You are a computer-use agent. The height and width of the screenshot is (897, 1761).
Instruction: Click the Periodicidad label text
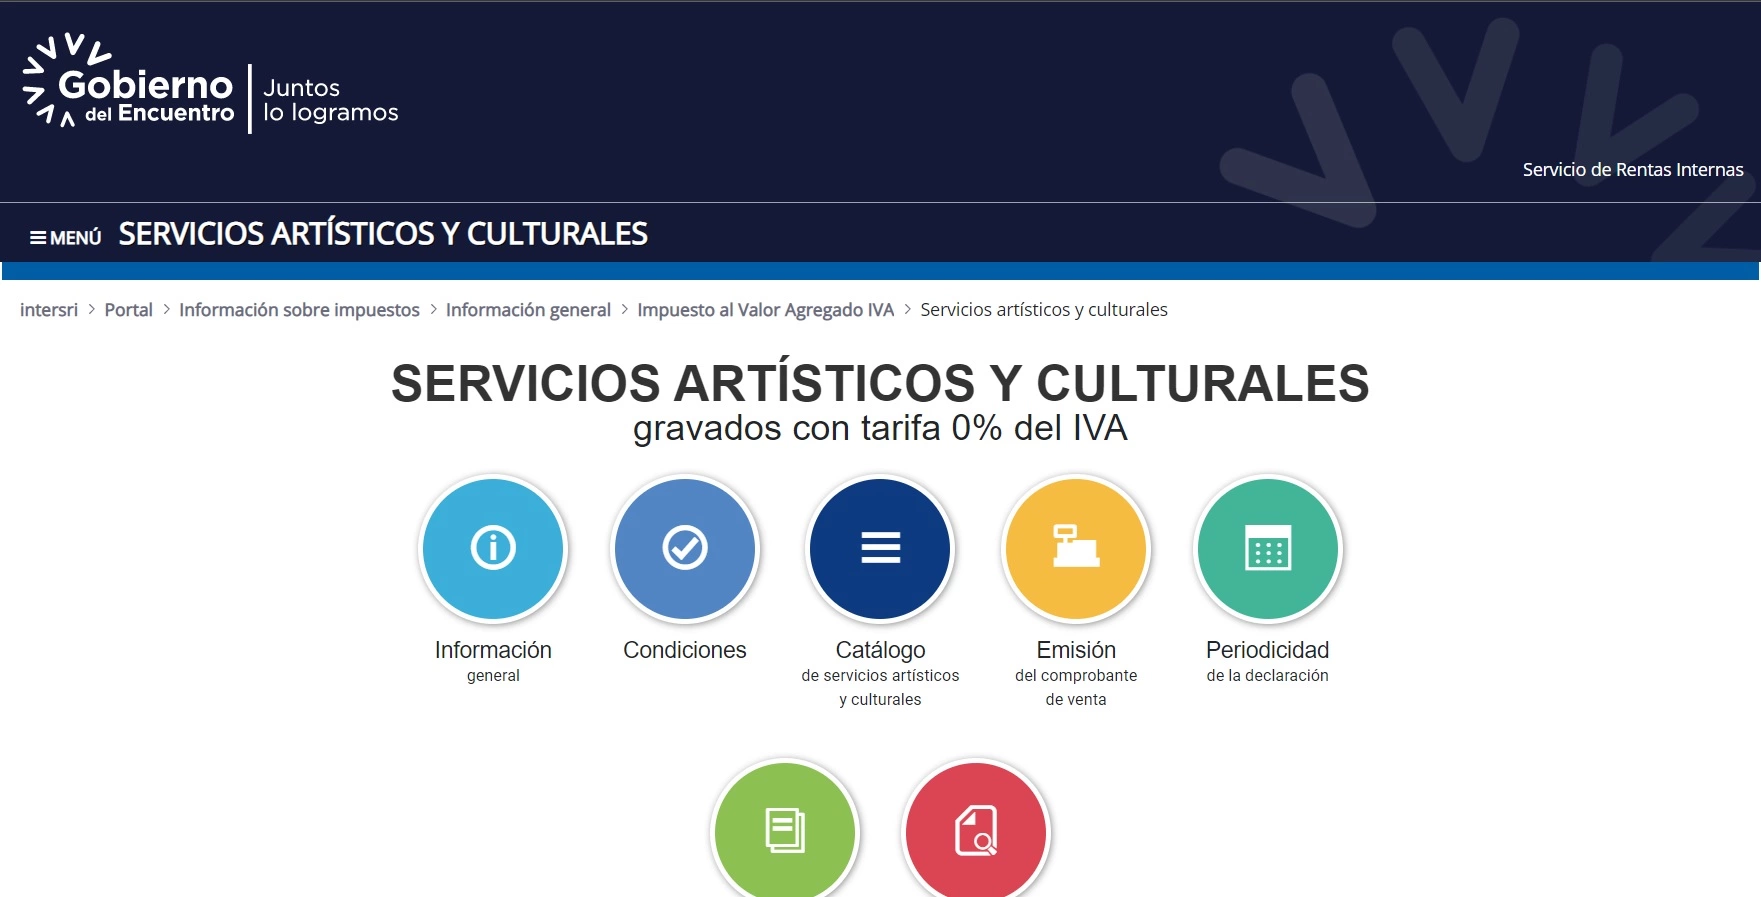click(x=1268, y=650)
